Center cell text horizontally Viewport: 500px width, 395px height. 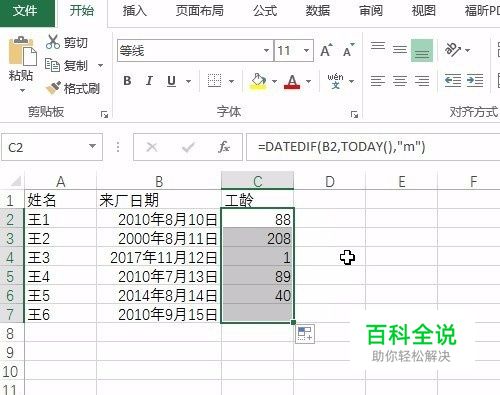point(400,81)
